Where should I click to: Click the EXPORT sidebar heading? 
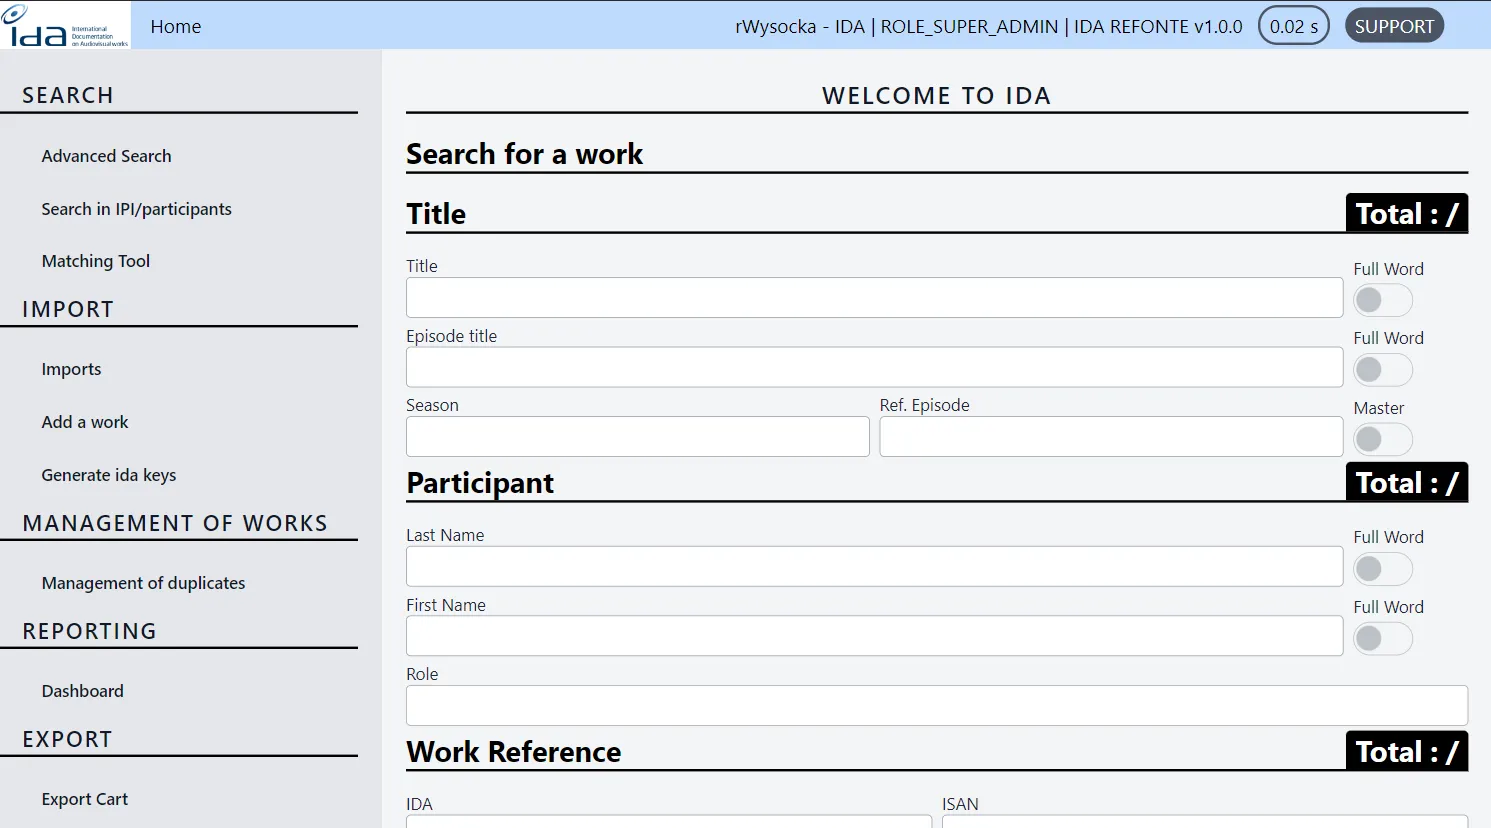(67, 739)
